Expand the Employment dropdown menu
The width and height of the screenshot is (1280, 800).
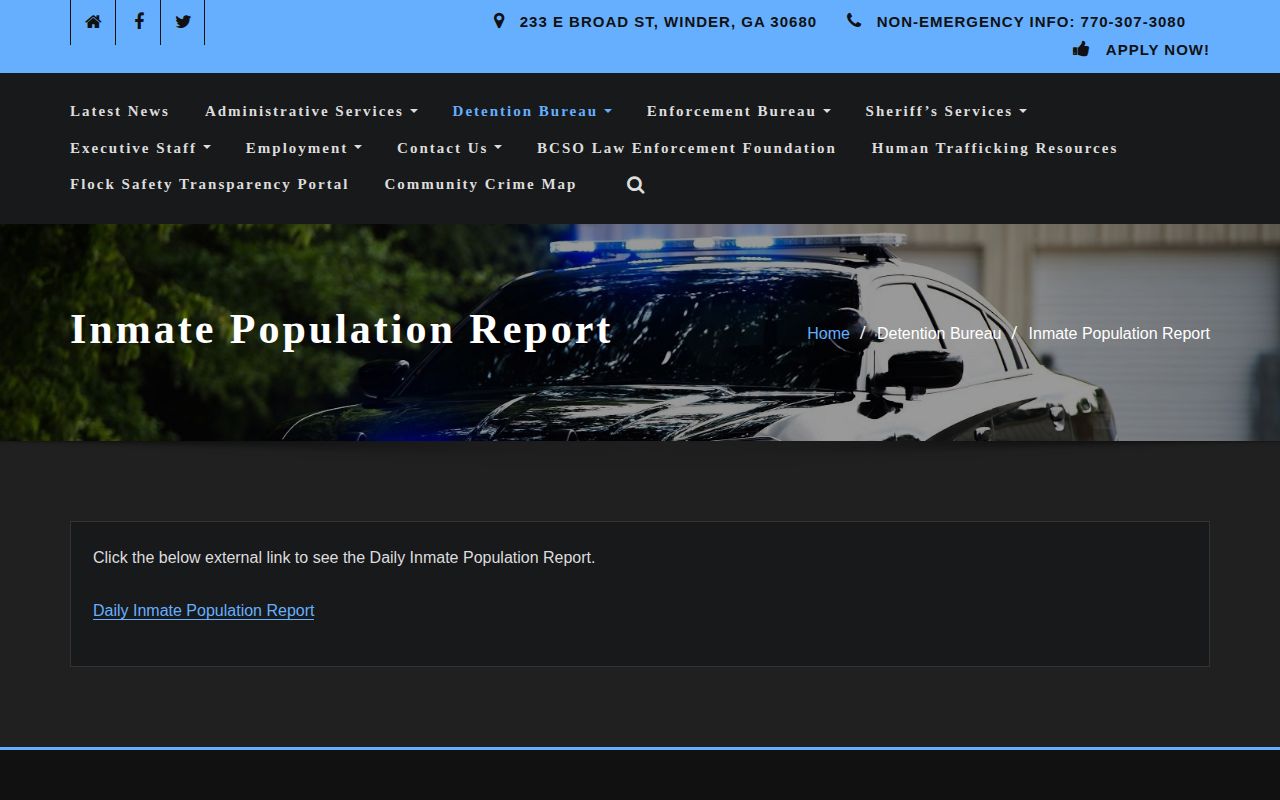click(x=304, y=148)
